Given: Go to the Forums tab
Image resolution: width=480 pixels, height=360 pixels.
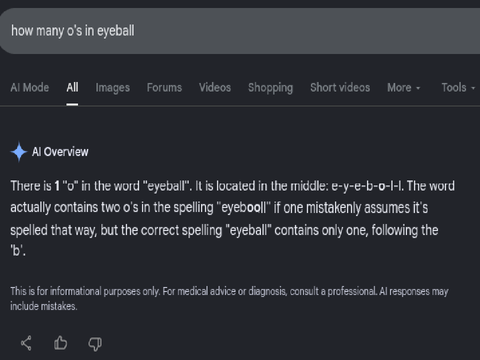Looking at the screenshot, I should [x=164, y=88].
